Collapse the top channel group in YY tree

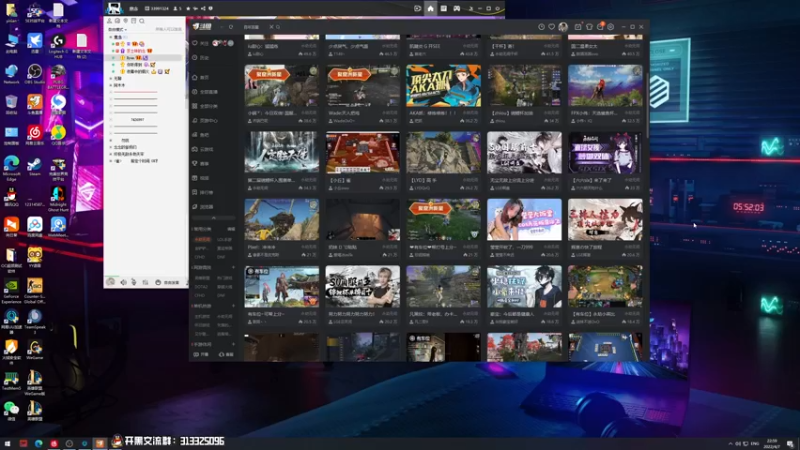(x=111, y=37)
